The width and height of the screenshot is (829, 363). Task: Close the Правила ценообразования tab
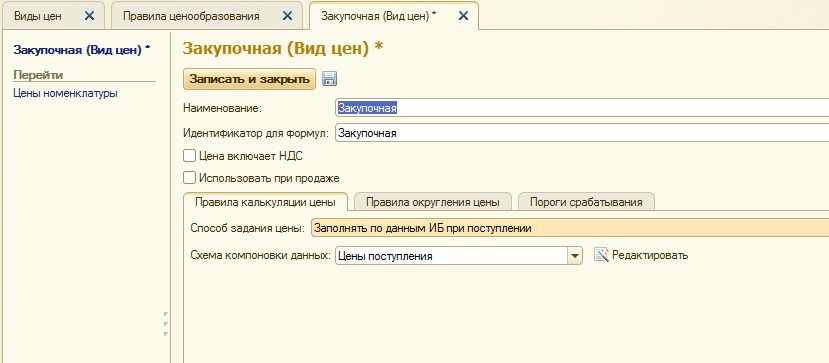[287, 16]
